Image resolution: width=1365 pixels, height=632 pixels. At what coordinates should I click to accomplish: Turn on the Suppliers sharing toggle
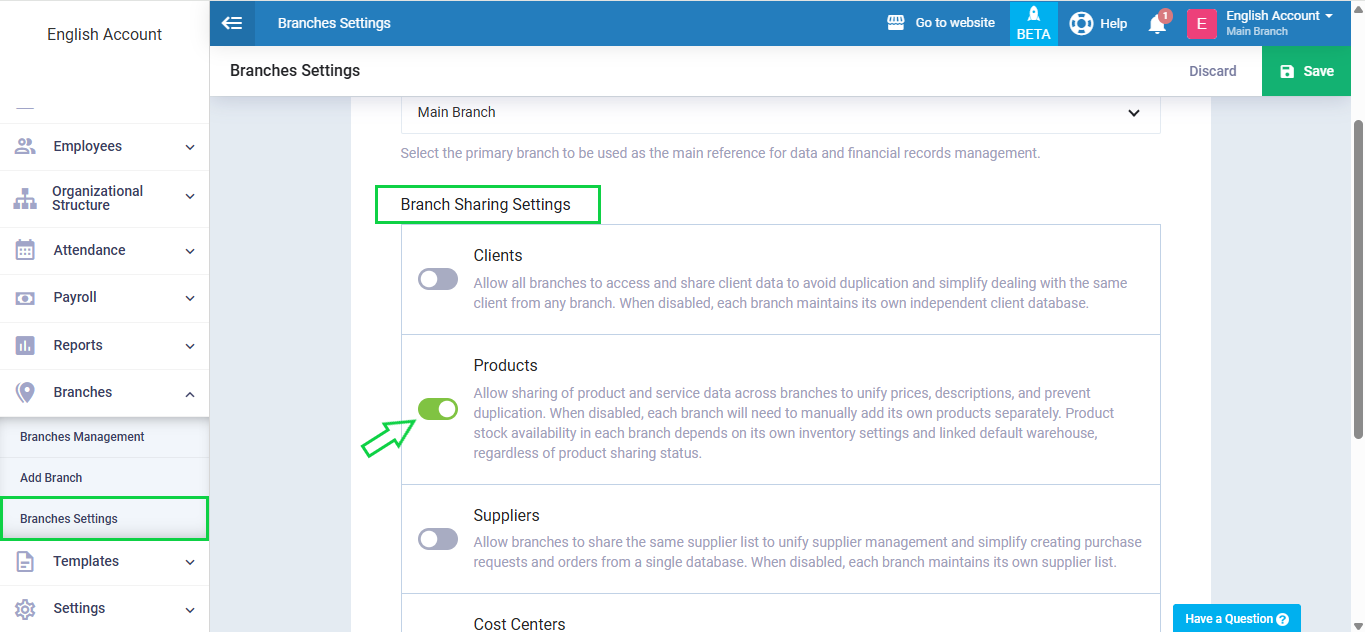click(x=438, y=539)
